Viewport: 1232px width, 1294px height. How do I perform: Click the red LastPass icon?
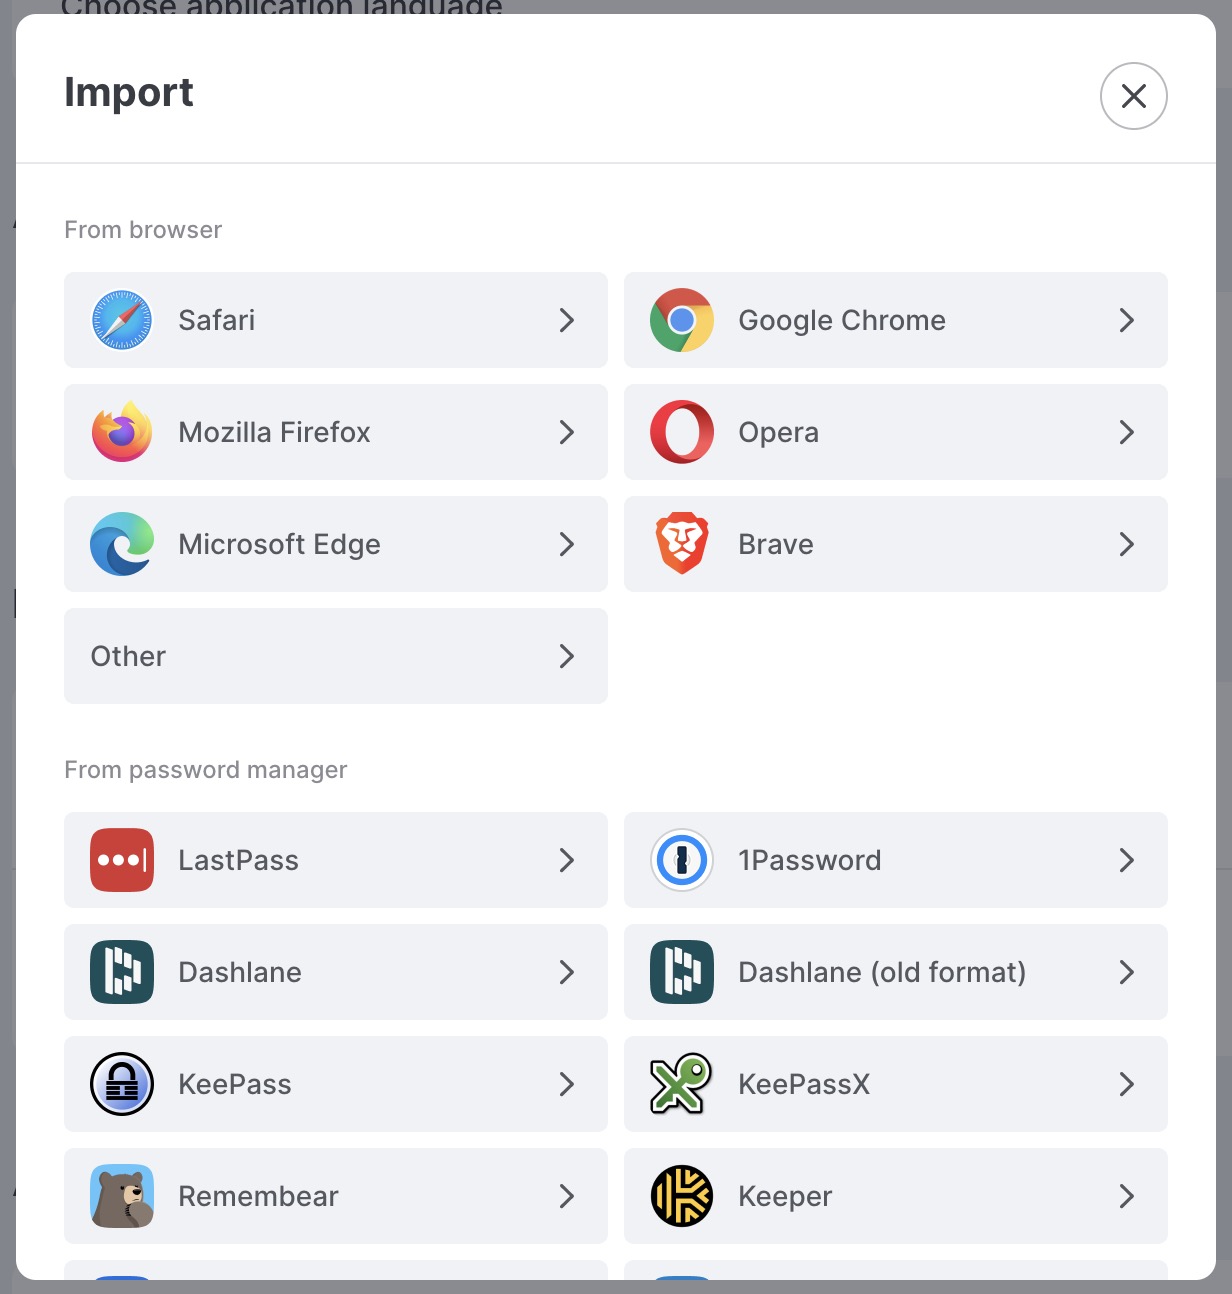(x=122, y=860)
